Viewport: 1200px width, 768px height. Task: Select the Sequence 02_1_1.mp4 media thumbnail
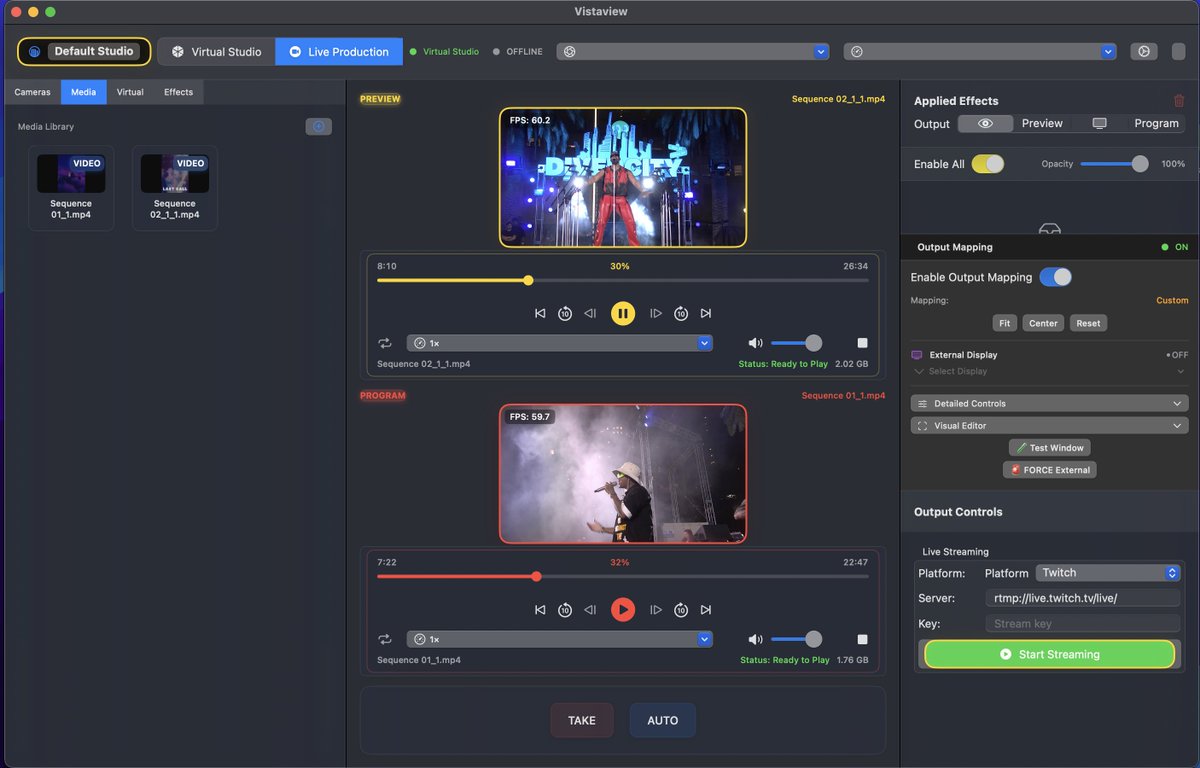pyautogui.click(x=175, y=188)
